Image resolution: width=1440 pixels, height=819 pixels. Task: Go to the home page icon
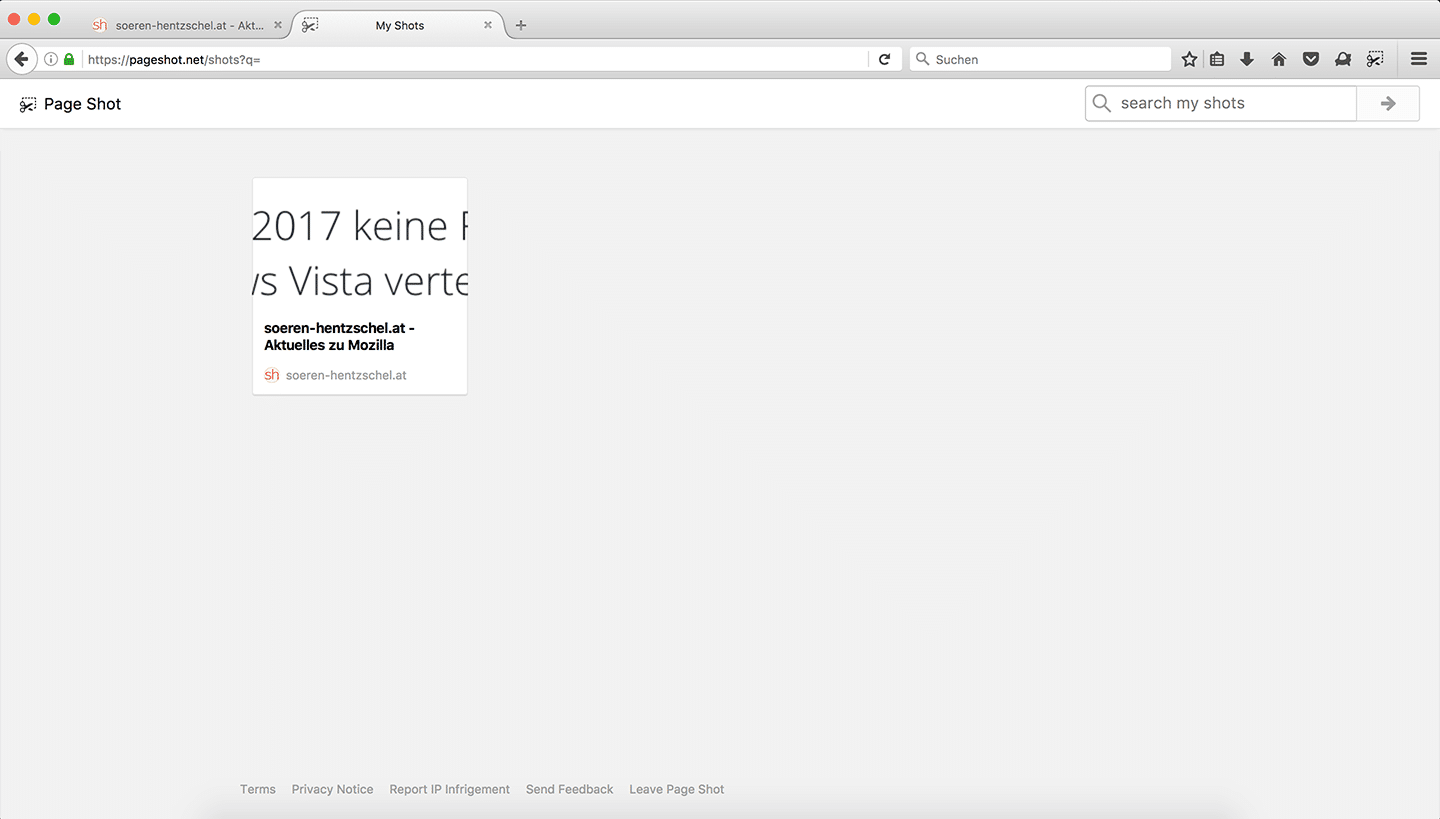click(x=1278, y=59)
